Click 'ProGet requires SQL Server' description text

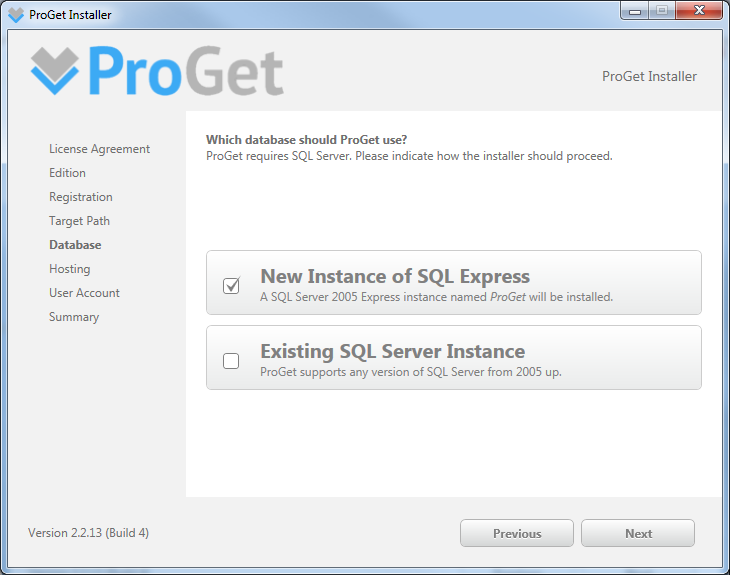[409, 156]
